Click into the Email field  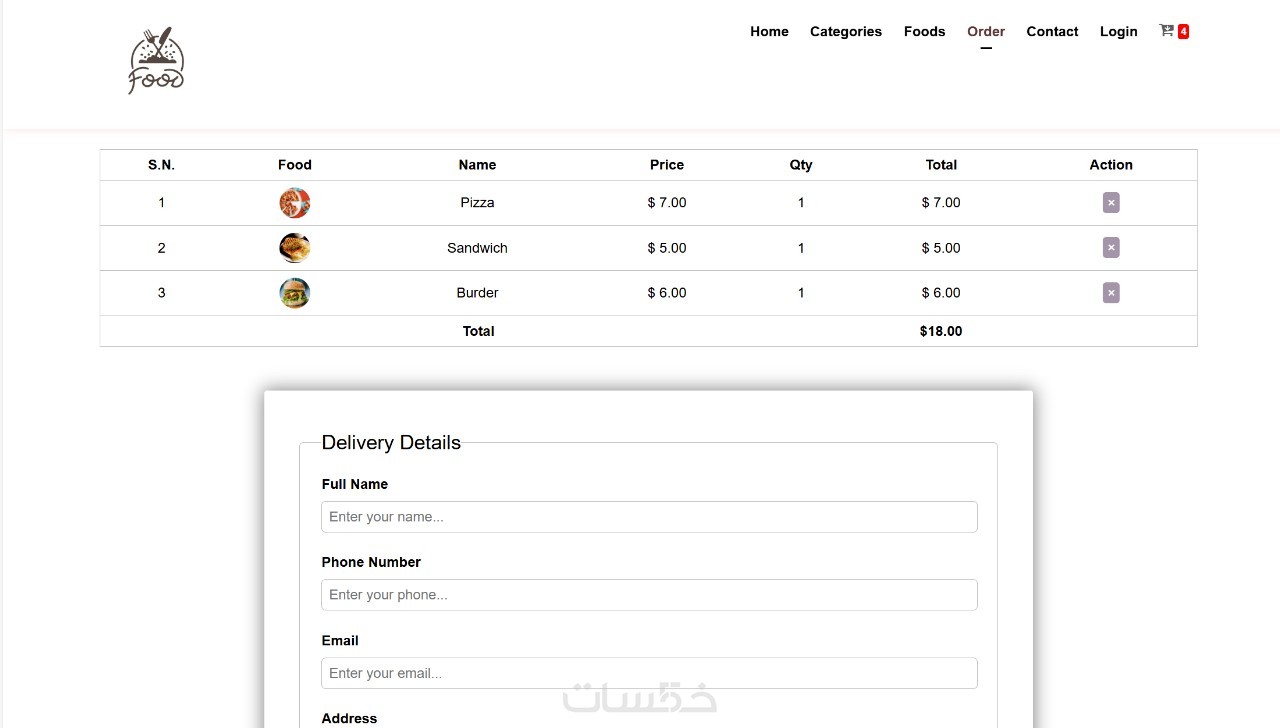click(x=649, y=673)
